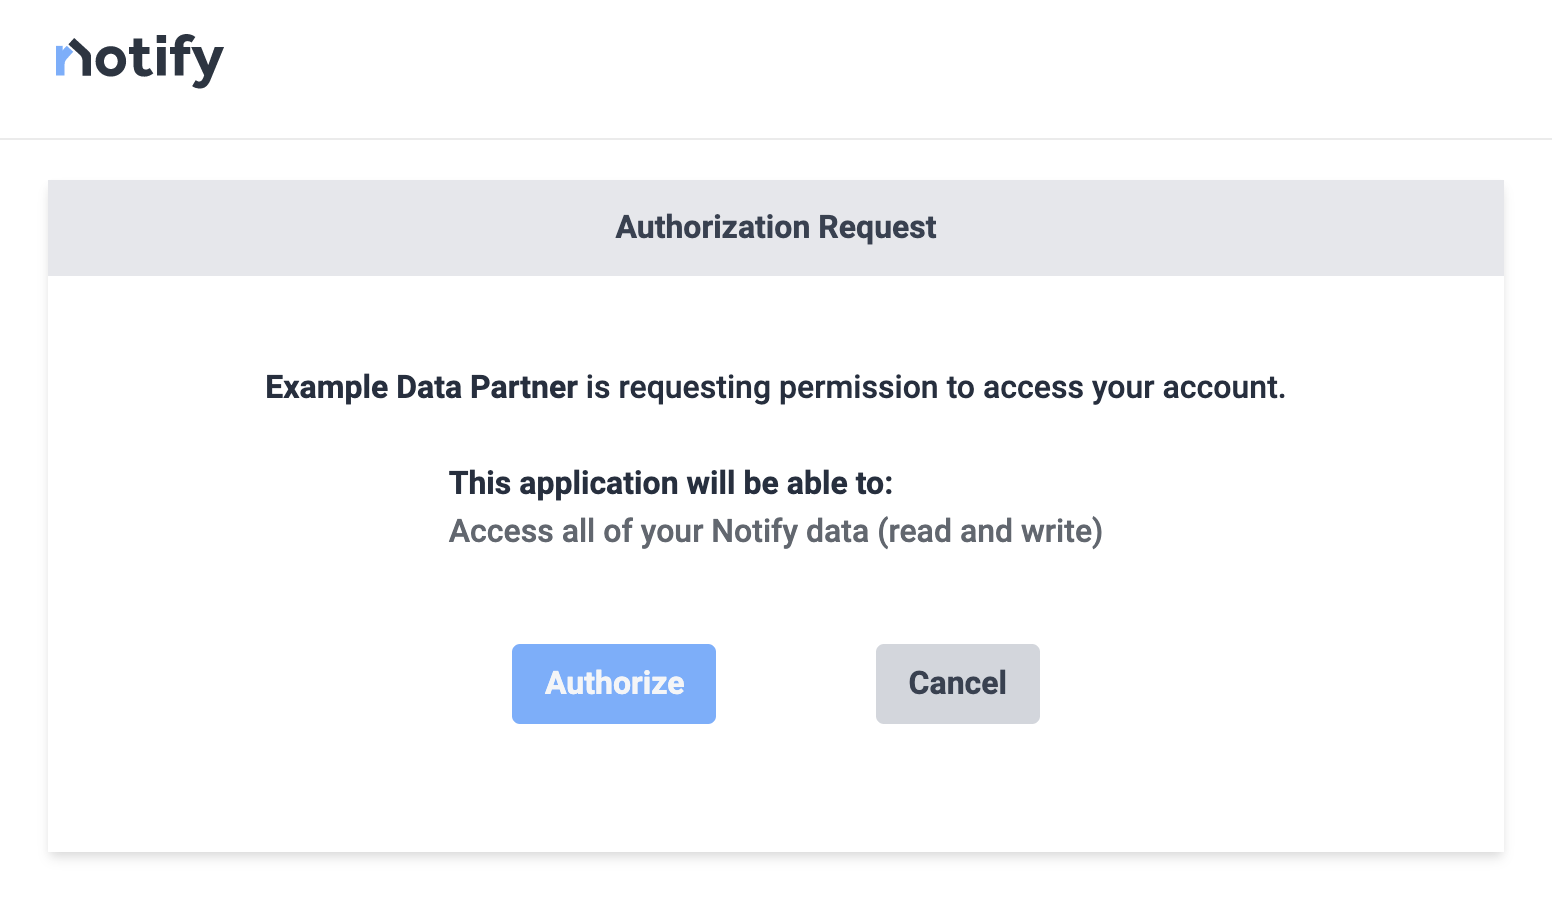1552x916 pixels.
Task: Click the 'This application will be able to' label
Action: [x=671, y=483]
